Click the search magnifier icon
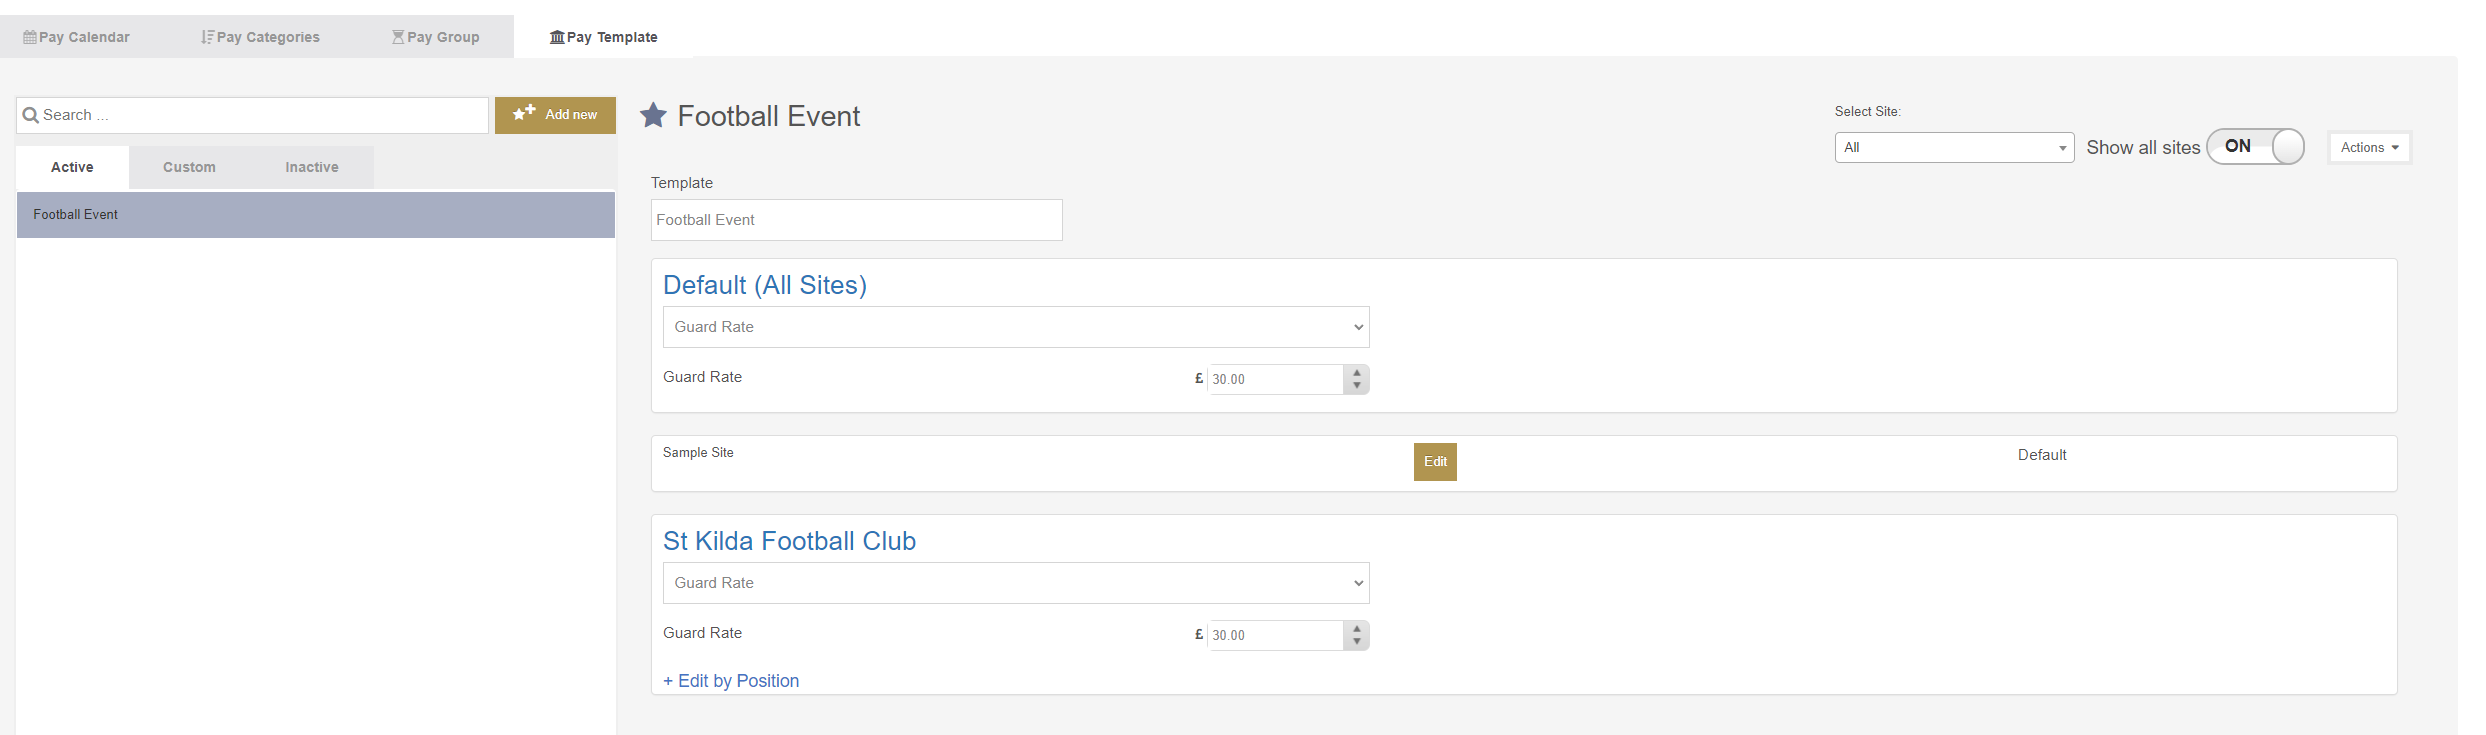This screenshot has height=735, width=2486. [x=31, y=115]
